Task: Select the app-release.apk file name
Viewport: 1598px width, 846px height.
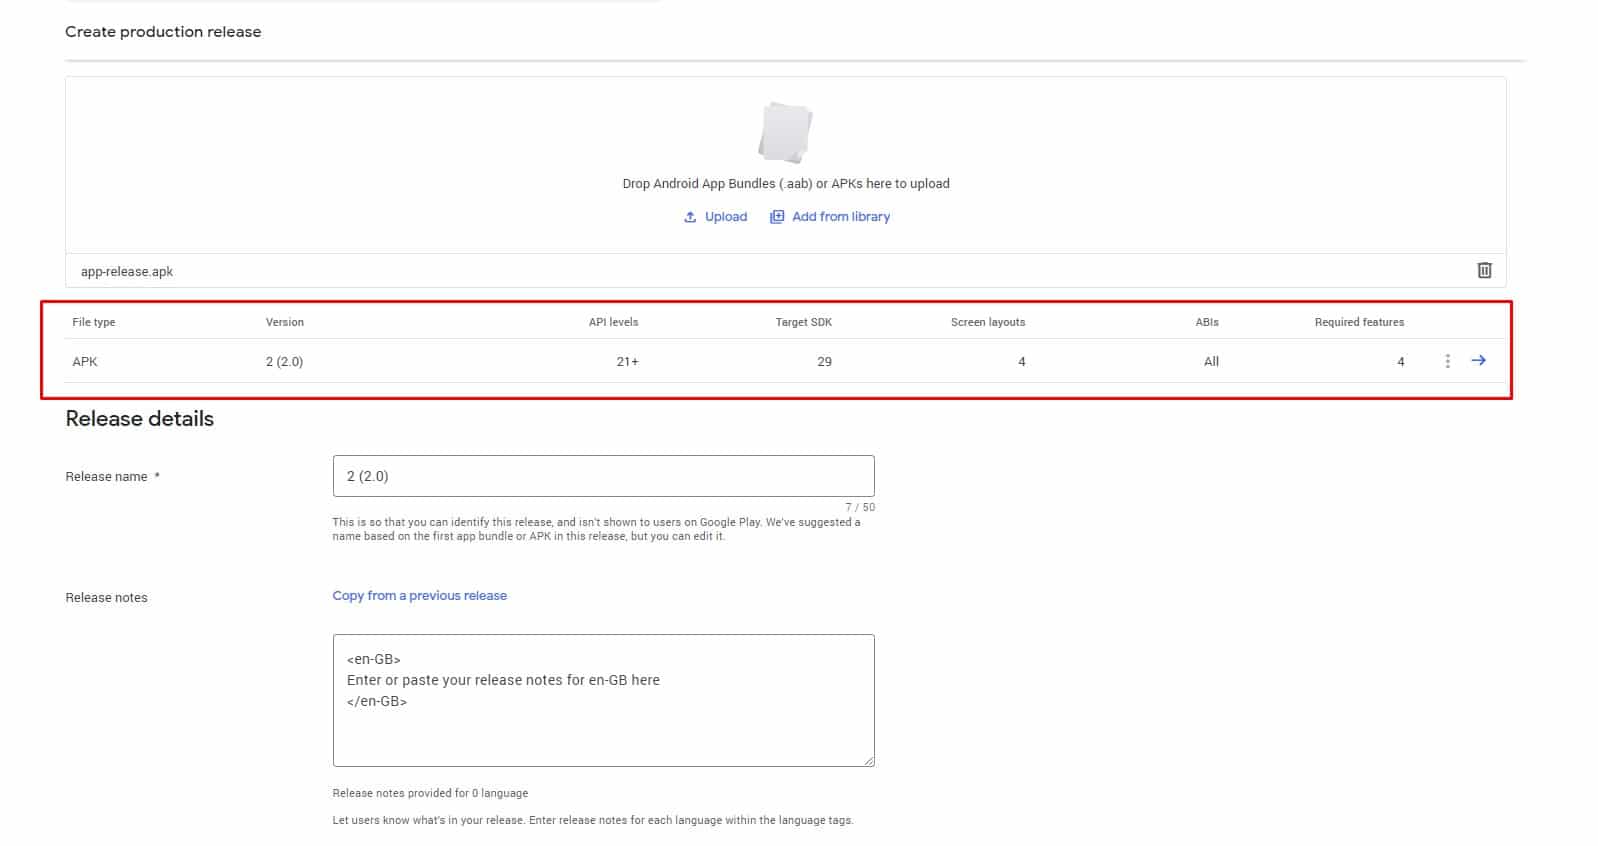Action: pyautogui.click(x=127, y=272)
